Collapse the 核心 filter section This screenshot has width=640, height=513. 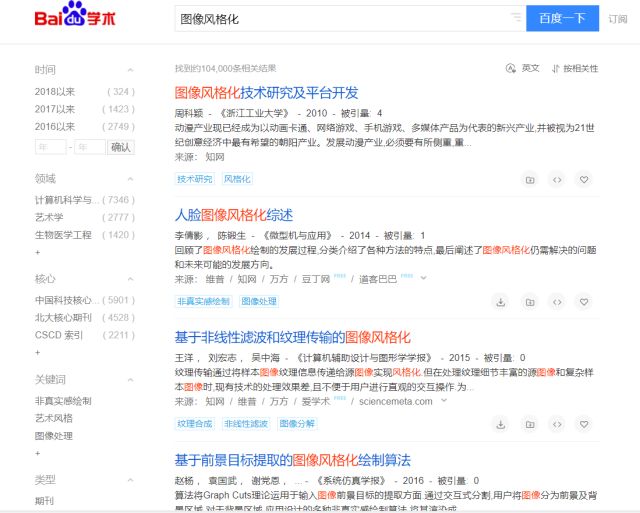pyautogui.click(x=130, y=279)
